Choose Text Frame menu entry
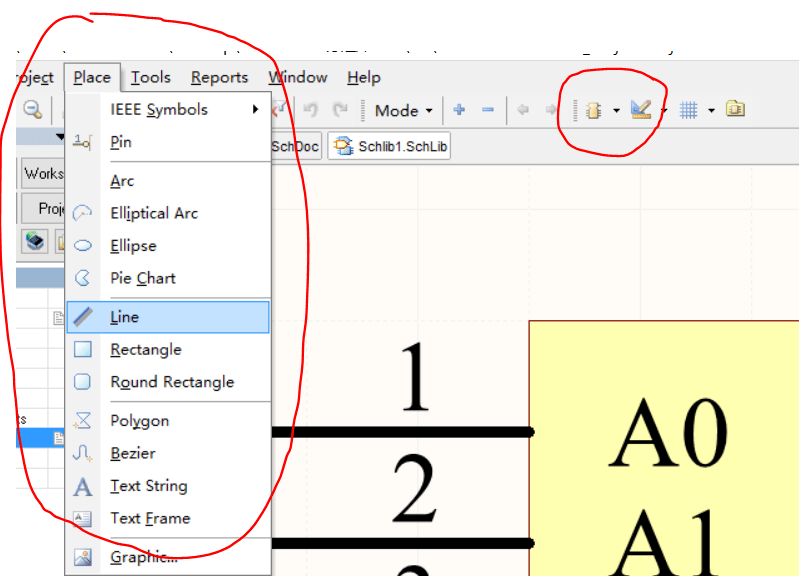799x576 pixels. pyautogui.click(x=168, y=519)
